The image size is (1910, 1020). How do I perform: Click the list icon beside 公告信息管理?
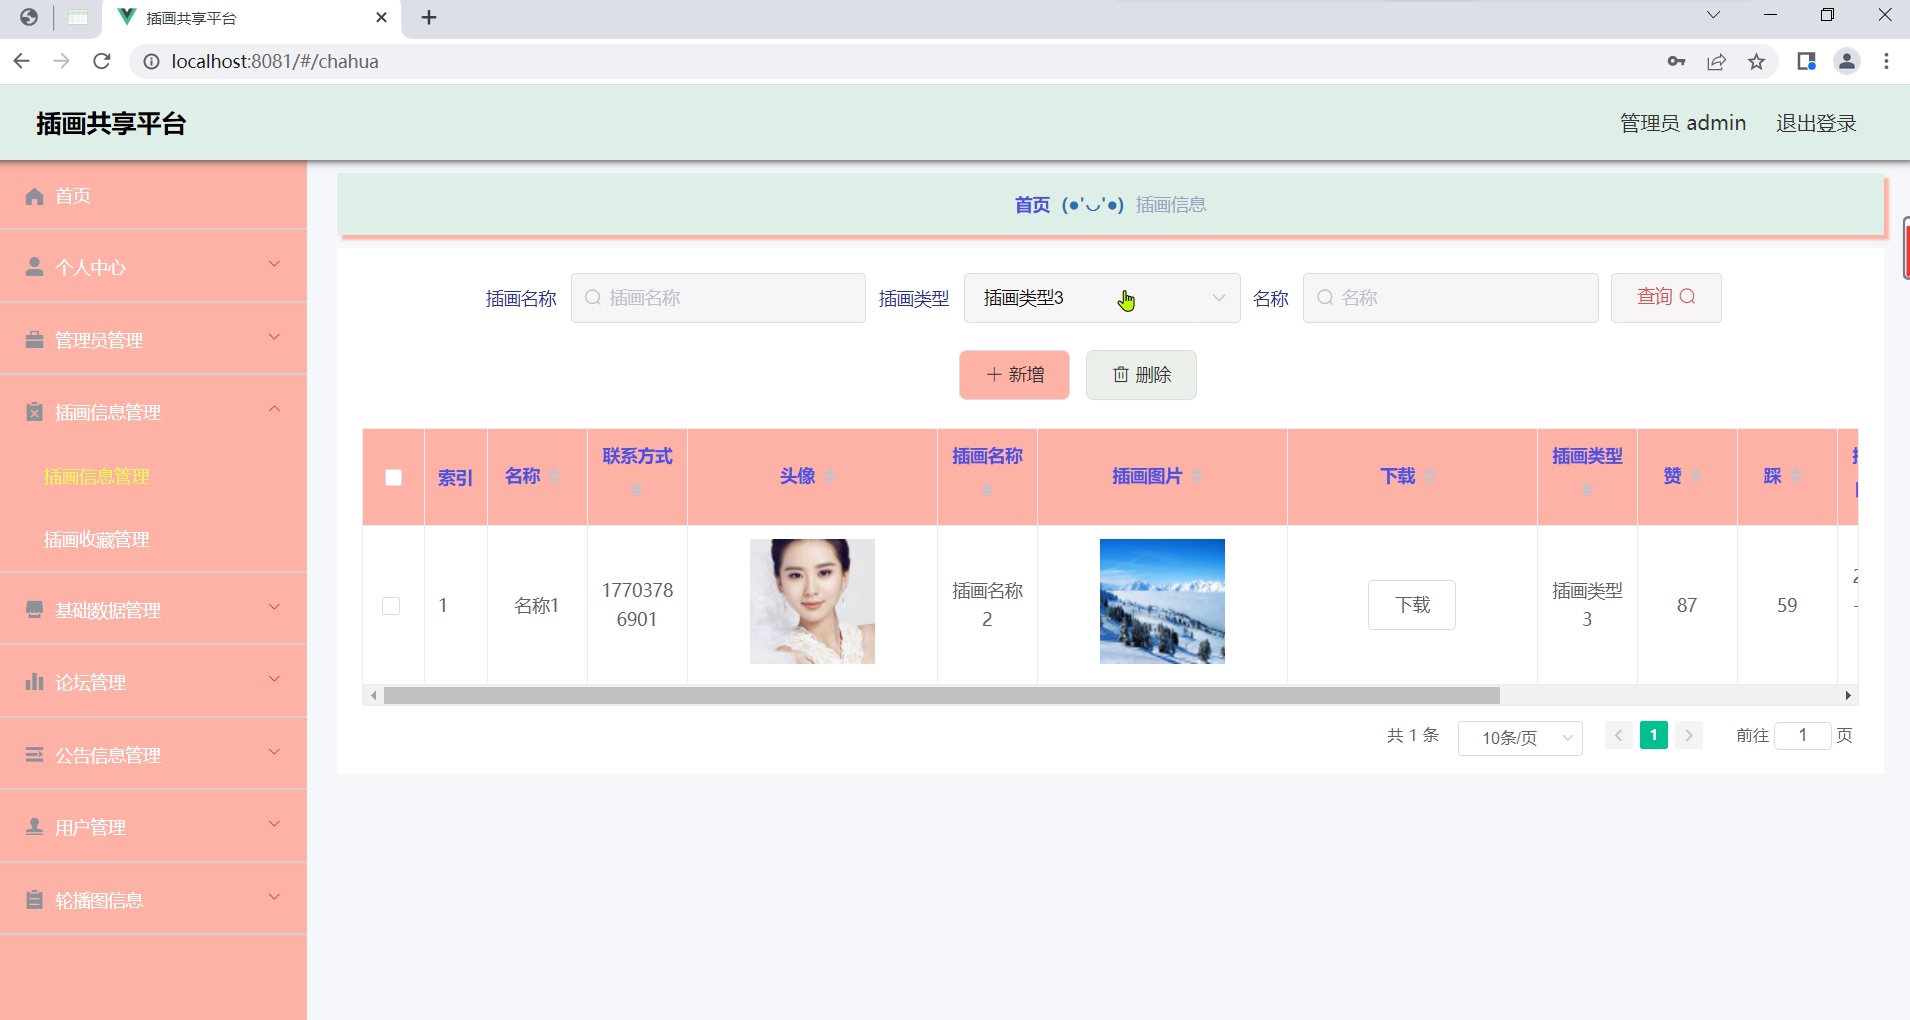34,755
